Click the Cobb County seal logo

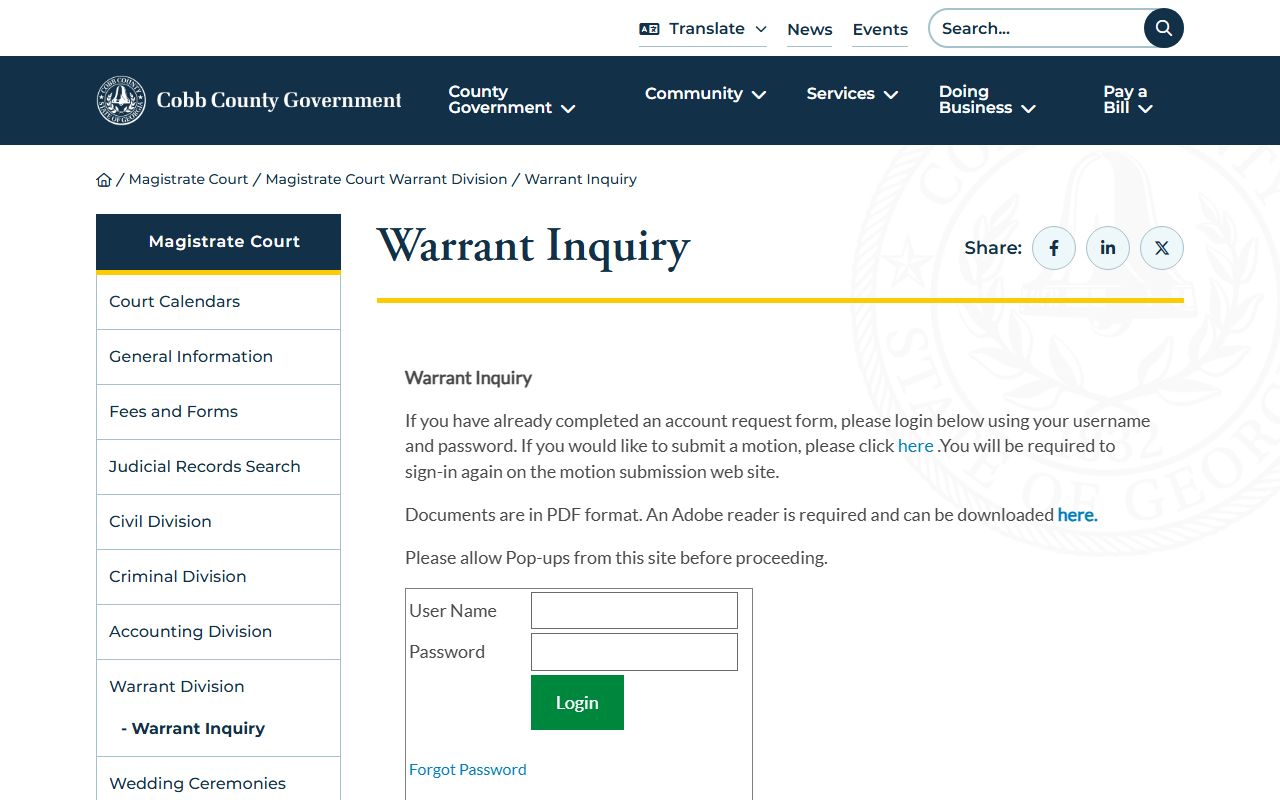coord(121,100)
